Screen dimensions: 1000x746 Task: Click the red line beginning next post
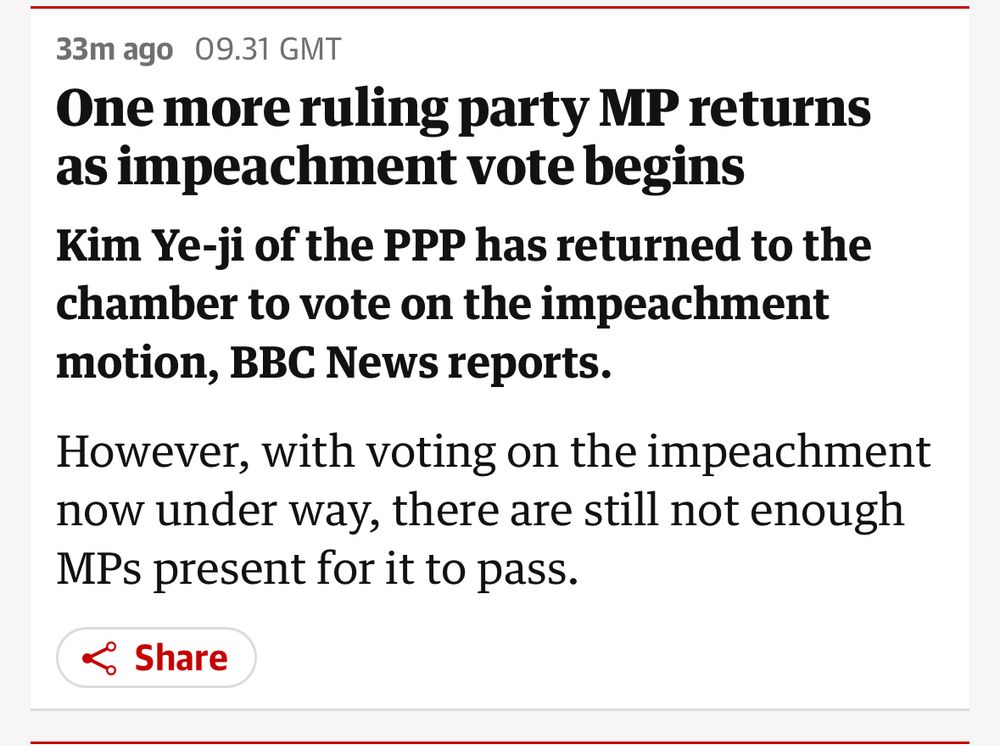pos(500,743)
